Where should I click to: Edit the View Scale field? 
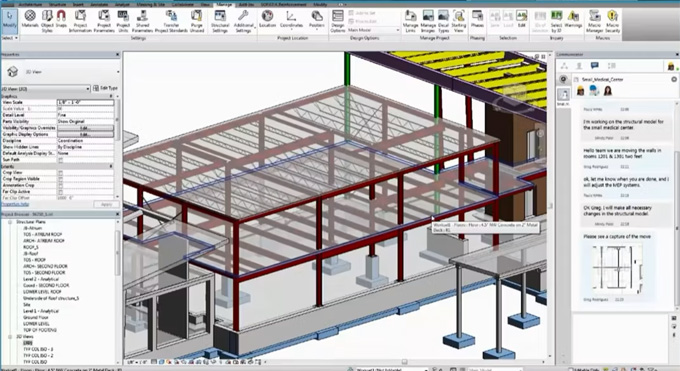[x=85, y=102]
